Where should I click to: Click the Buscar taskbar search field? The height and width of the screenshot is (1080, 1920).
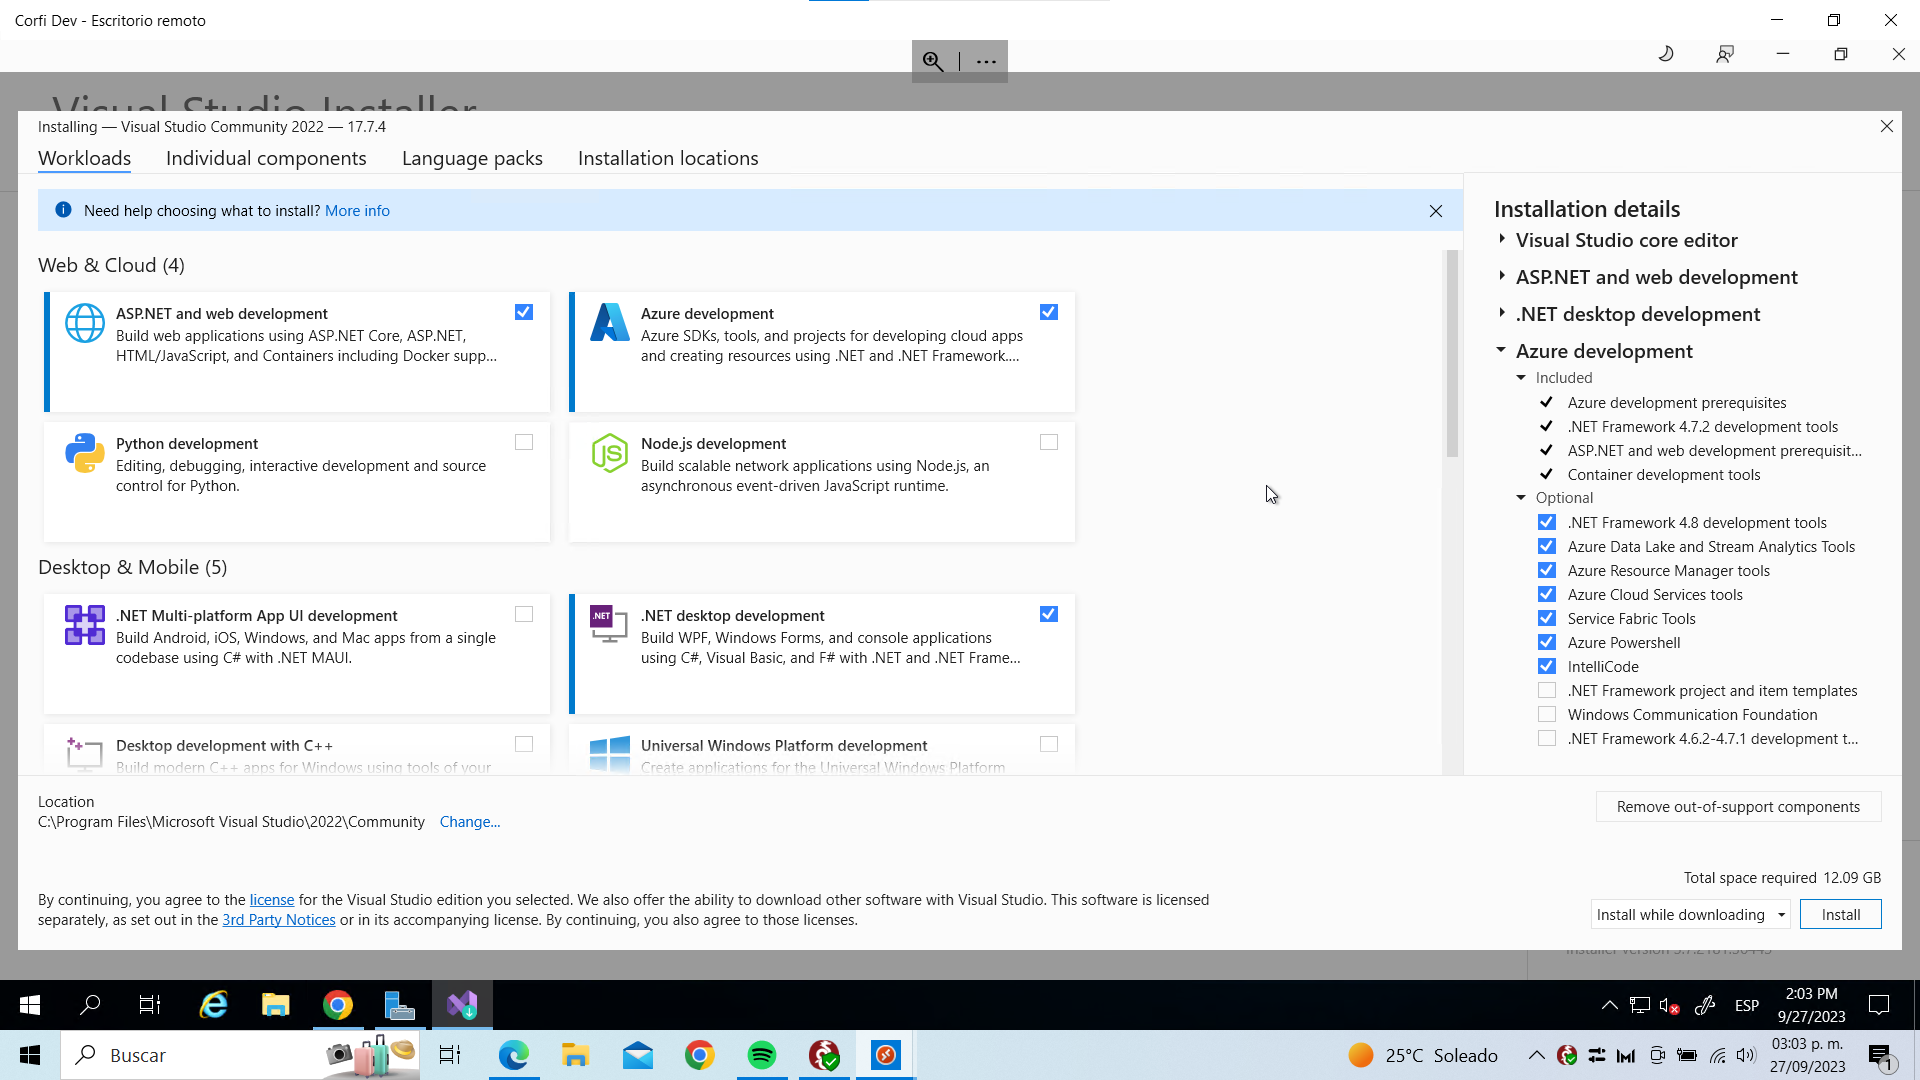240,1055
